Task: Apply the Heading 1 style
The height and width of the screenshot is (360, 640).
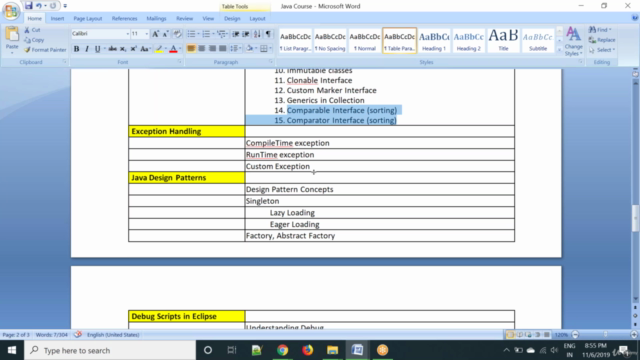Action: coord(434,40)
